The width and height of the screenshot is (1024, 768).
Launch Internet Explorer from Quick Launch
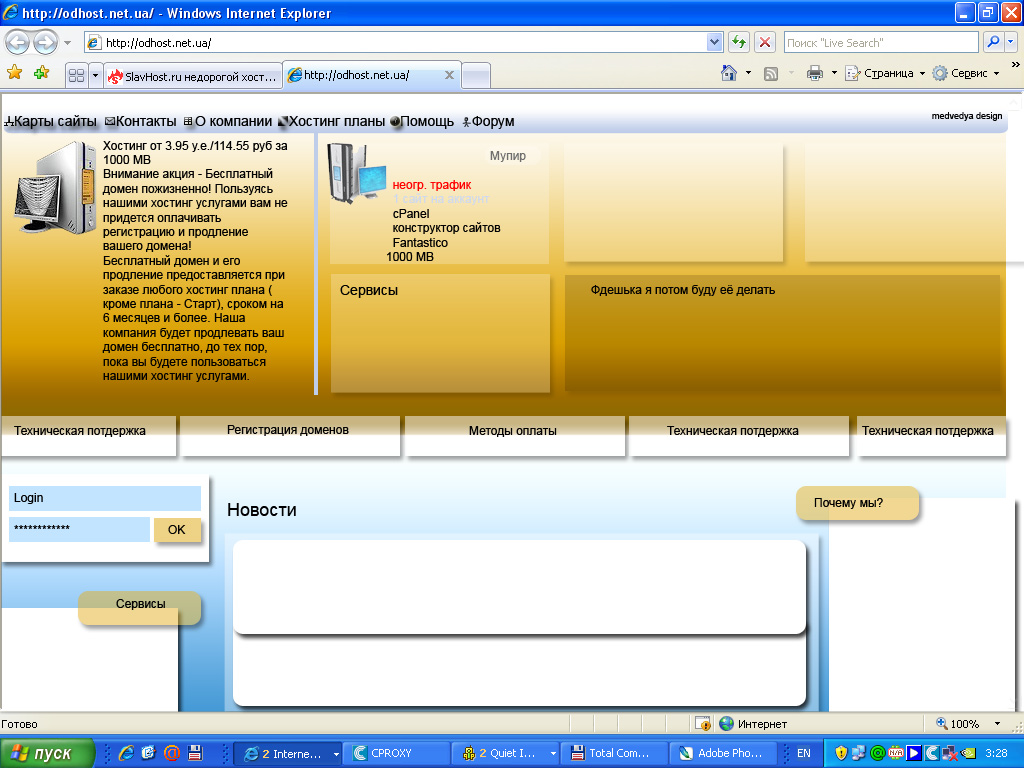pyautogui.click(x=125, y=753)
